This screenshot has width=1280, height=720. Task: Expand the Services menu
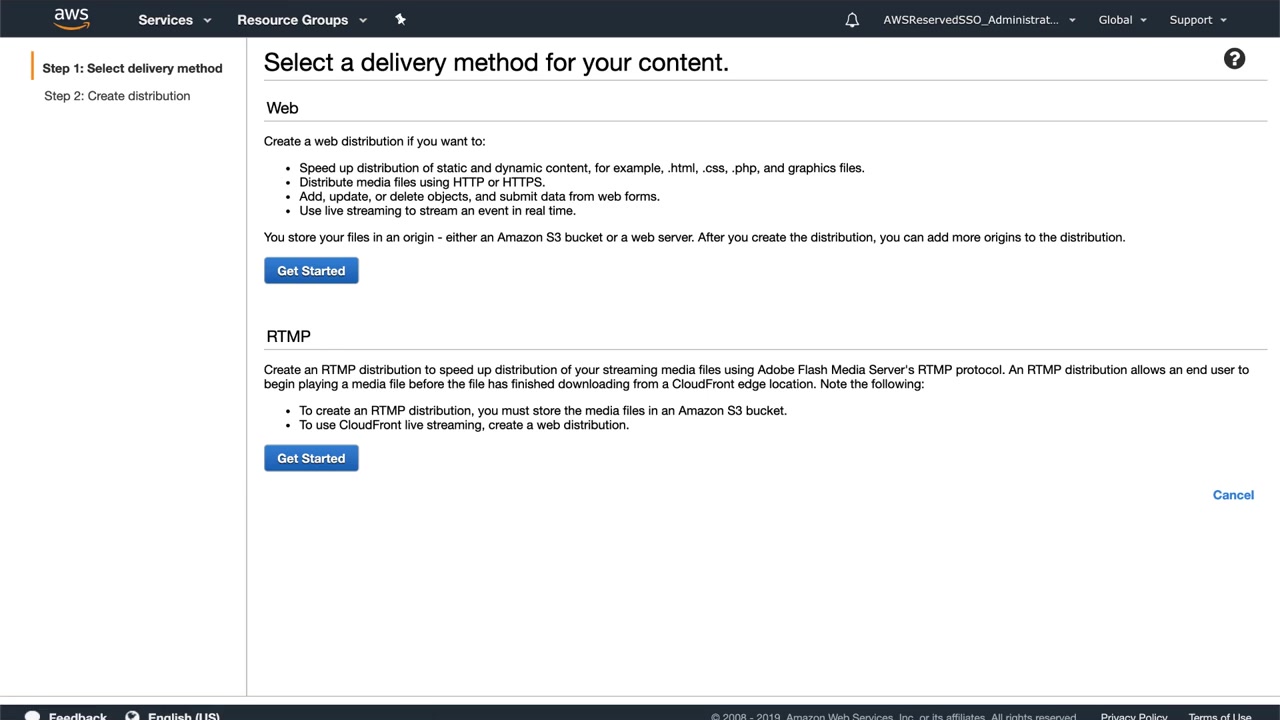pos(175,20)
